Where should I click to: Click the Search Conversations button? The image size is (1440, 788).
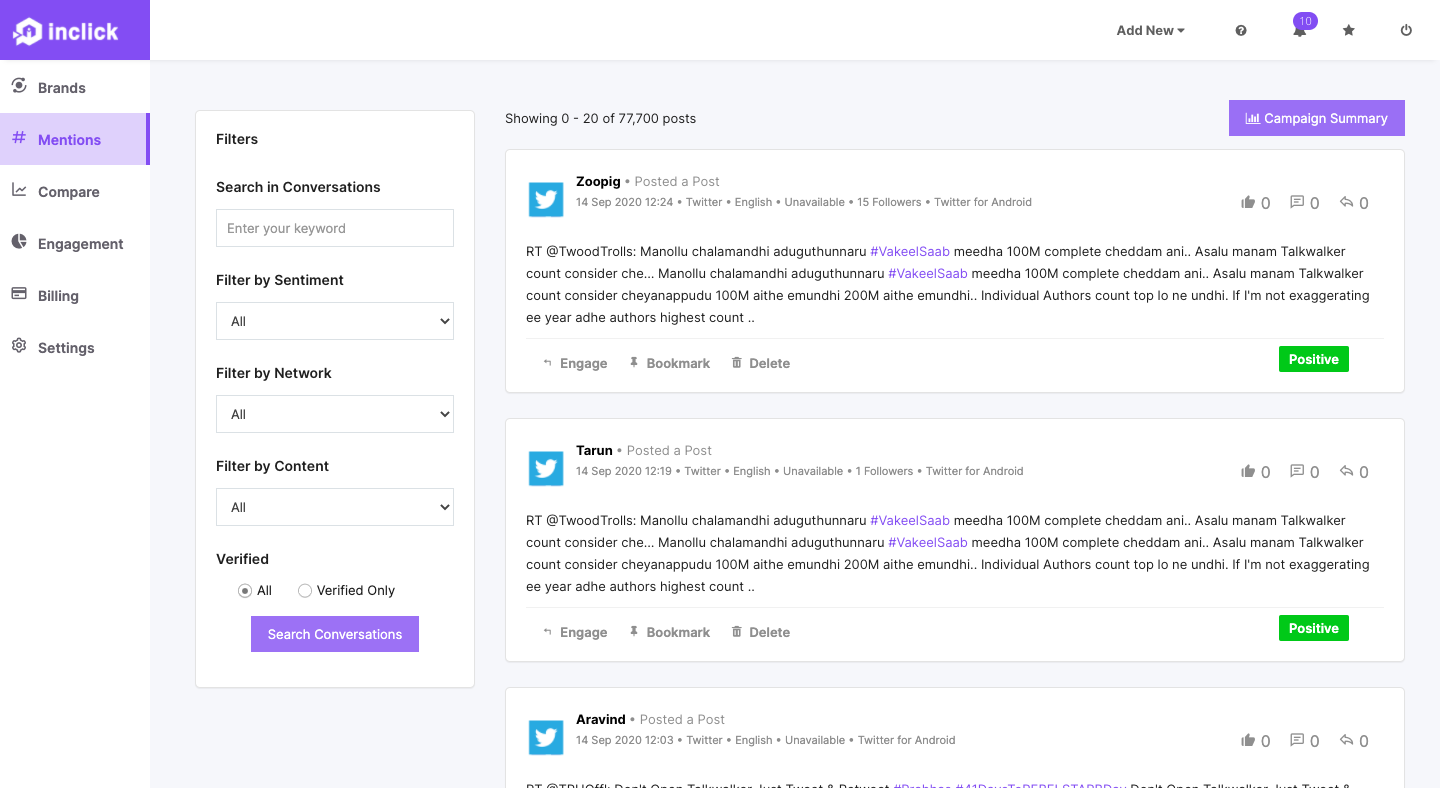point(335,634)
